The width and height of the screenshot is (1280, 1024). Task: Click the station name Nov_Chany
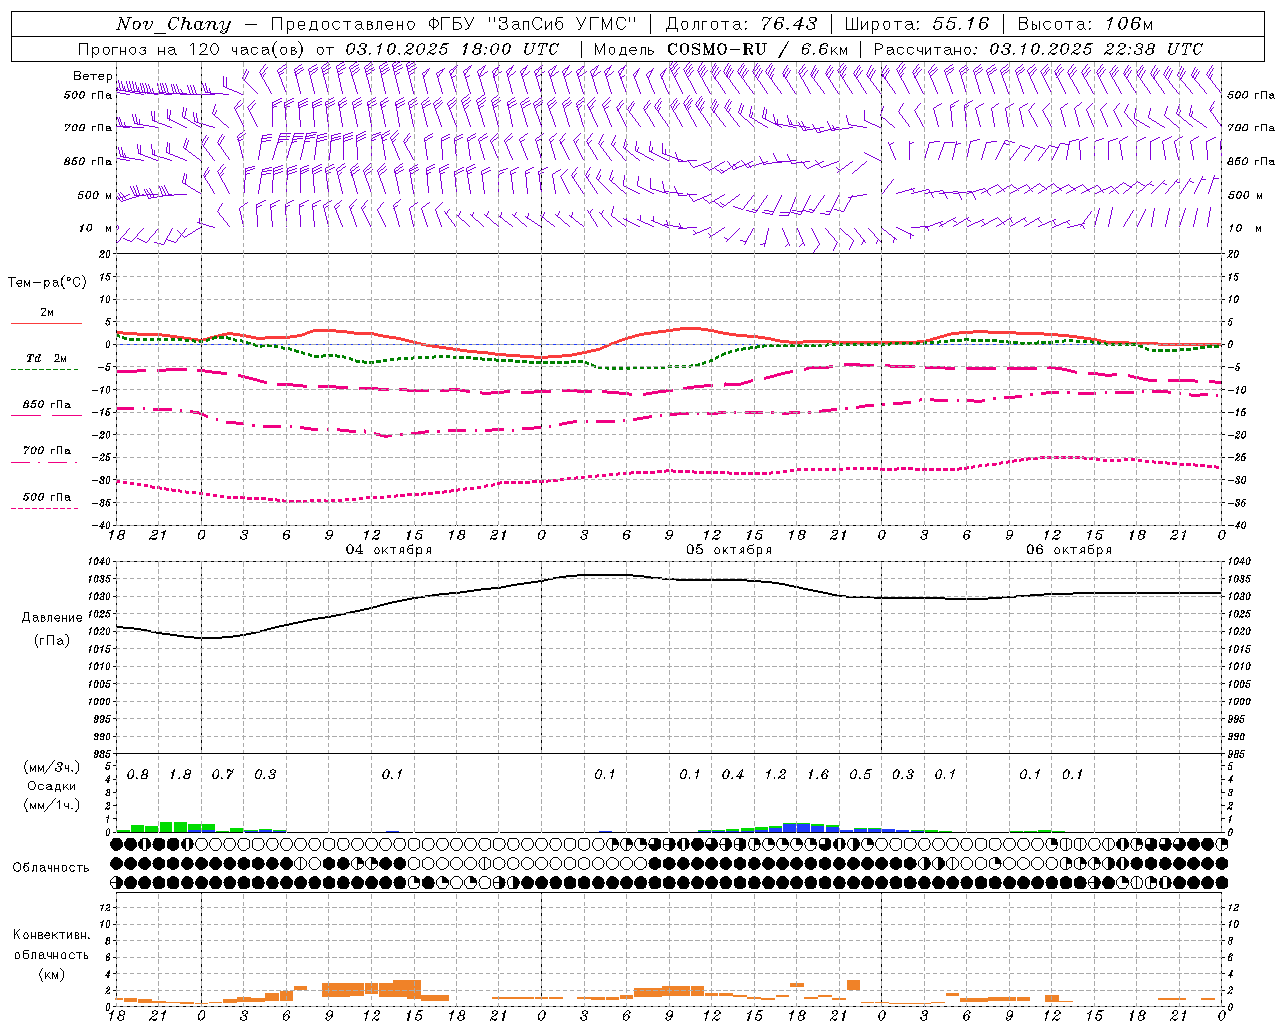(x=173, y=24)
